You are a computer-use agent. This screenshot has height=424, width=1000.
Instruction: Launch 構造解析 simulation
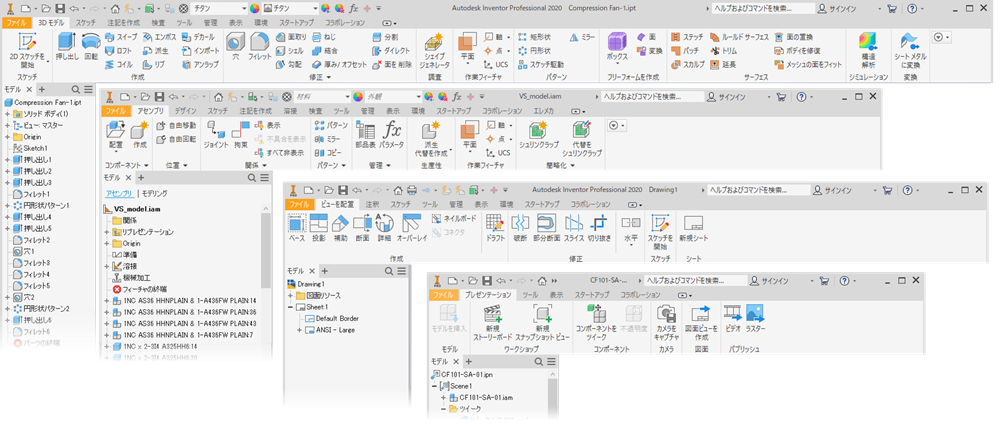coord(867,50)
